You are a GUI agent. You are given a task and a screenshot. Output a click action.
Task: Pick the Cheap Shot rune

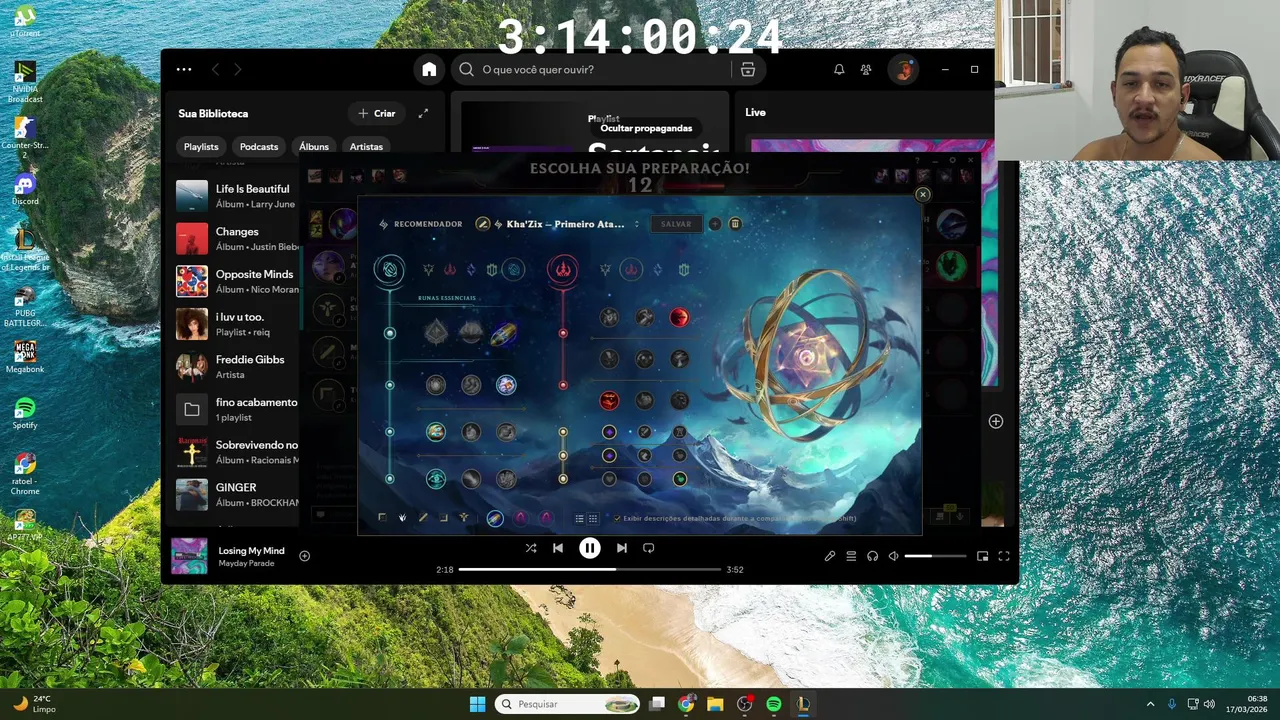[610, 317]
